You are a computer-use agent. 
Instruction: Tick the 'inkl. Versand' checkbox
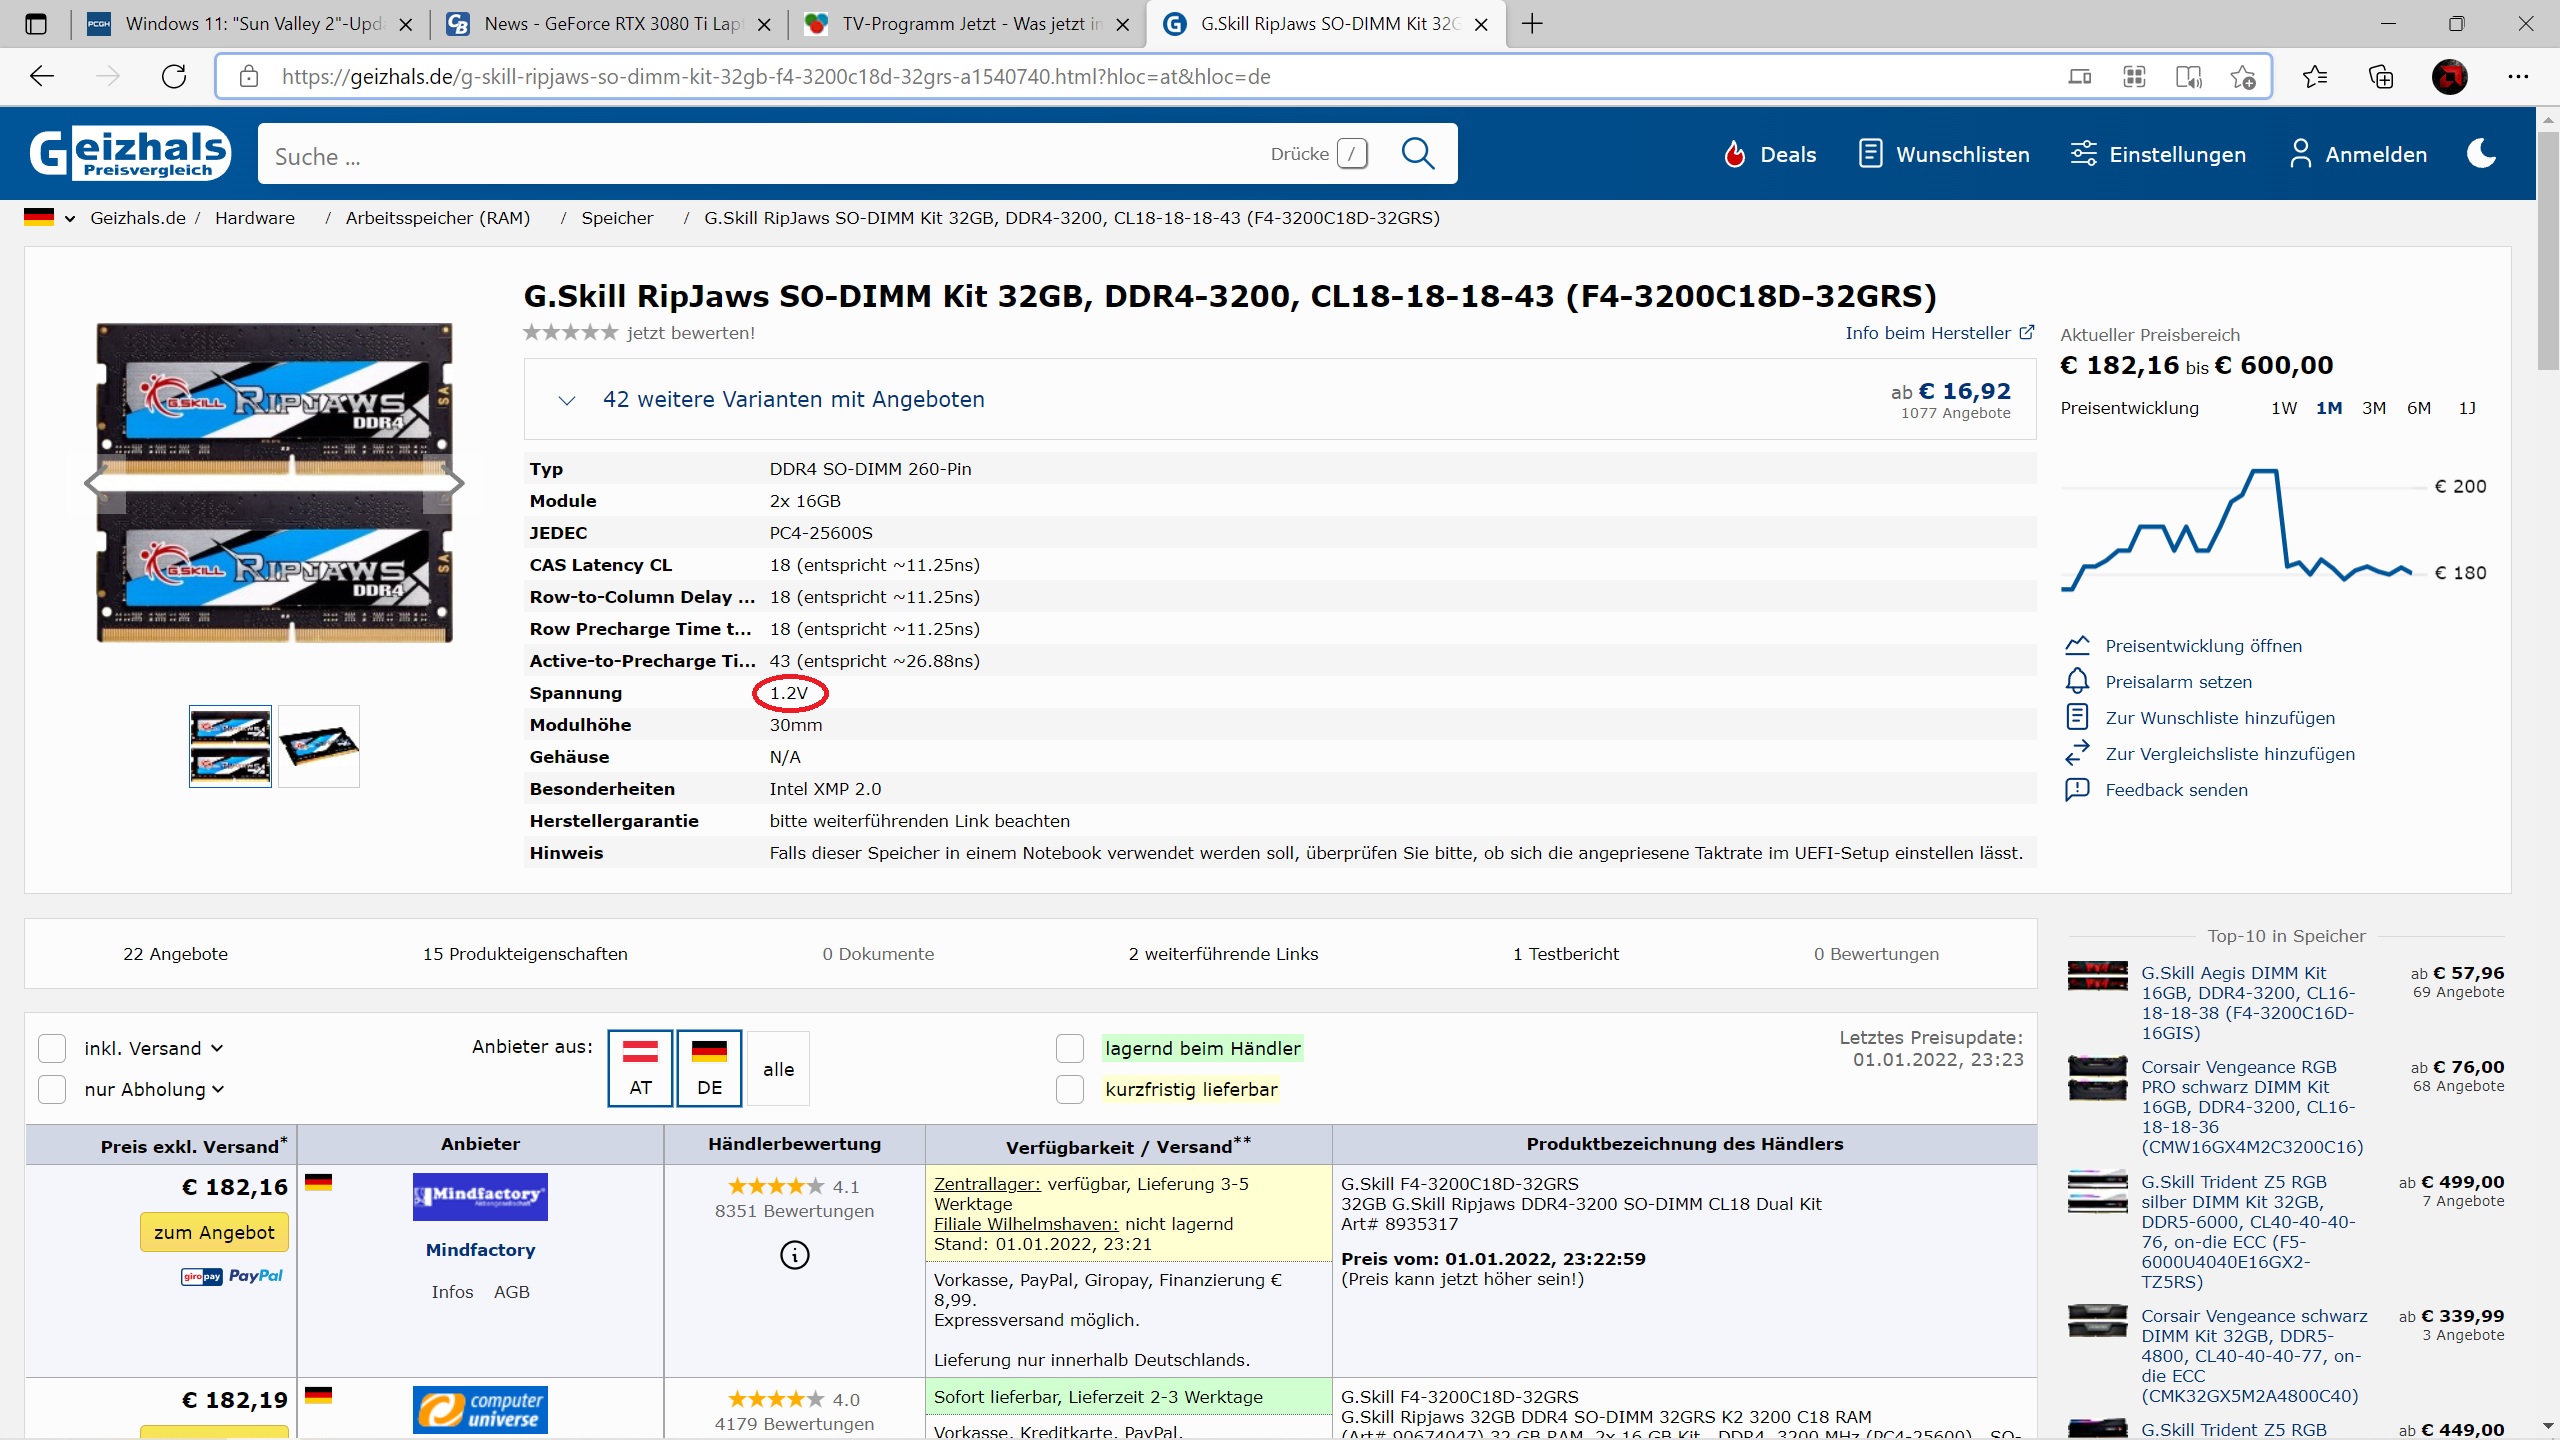point(52,1048)
